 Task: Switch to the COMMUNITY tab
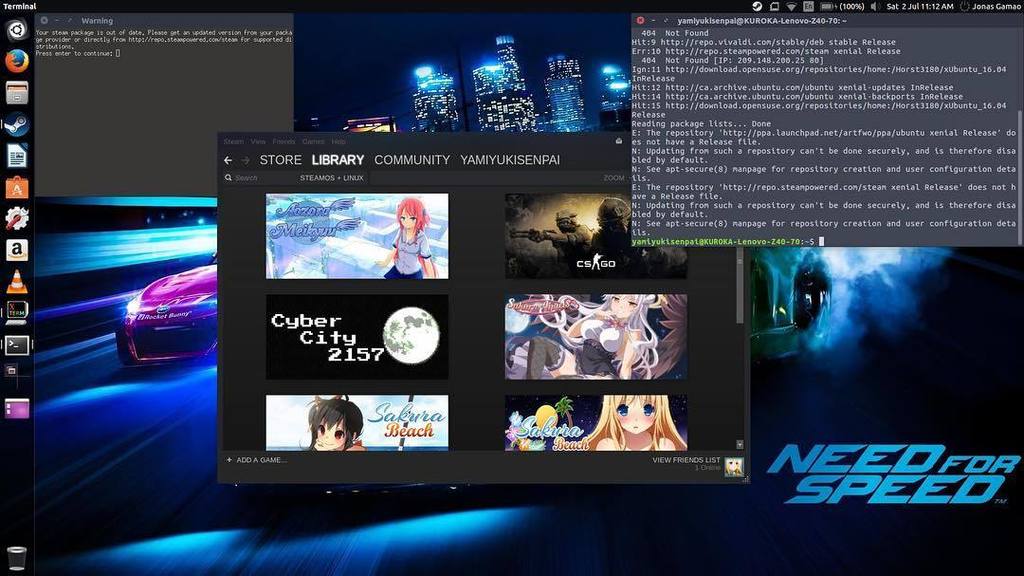pyautogui.click(x=412, y=160)
